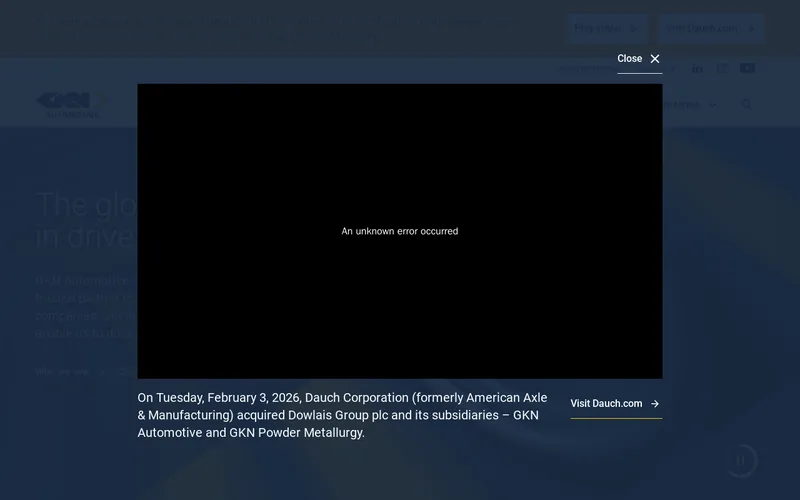
Task: Click the dimmed 'Play video' button in the top banner
Action: pyautogui.click(x=606, y=28)
